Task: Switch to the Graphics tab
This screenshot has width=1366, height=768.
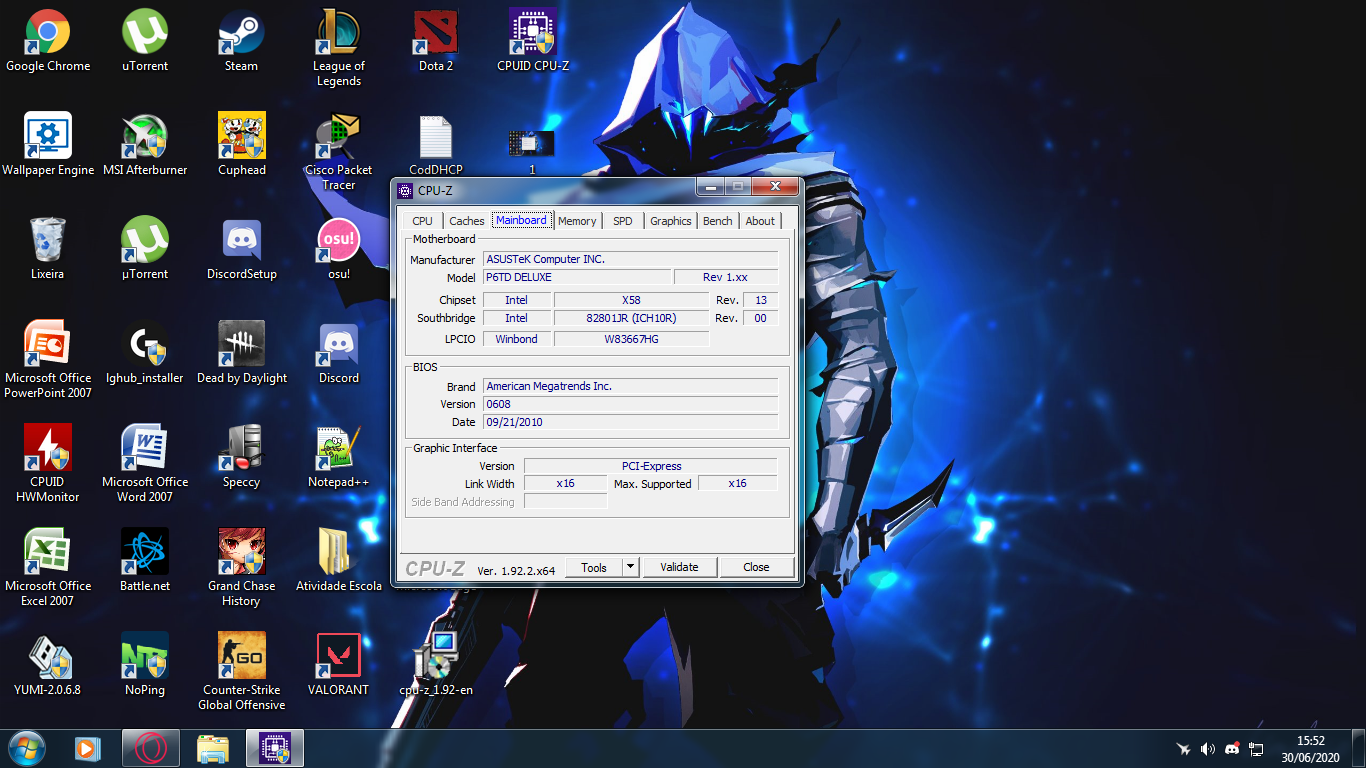Action: point(670,221)
